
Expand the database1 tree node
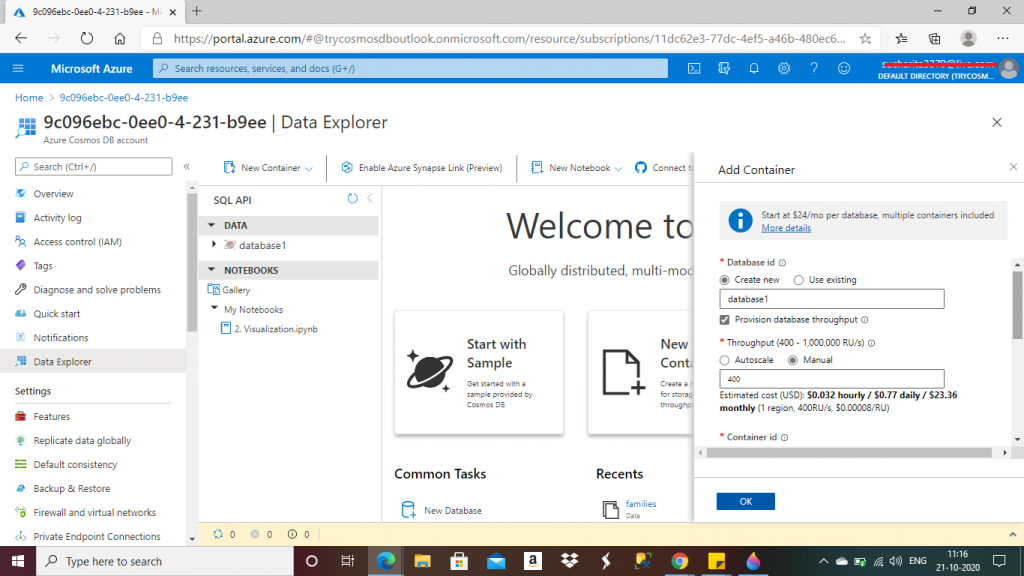(214, 245)
